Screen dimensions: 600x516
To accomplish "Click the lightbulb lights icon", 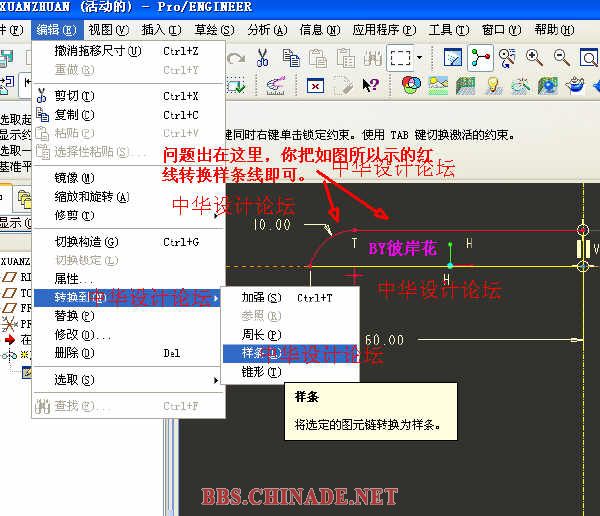I will coord(493,85).
